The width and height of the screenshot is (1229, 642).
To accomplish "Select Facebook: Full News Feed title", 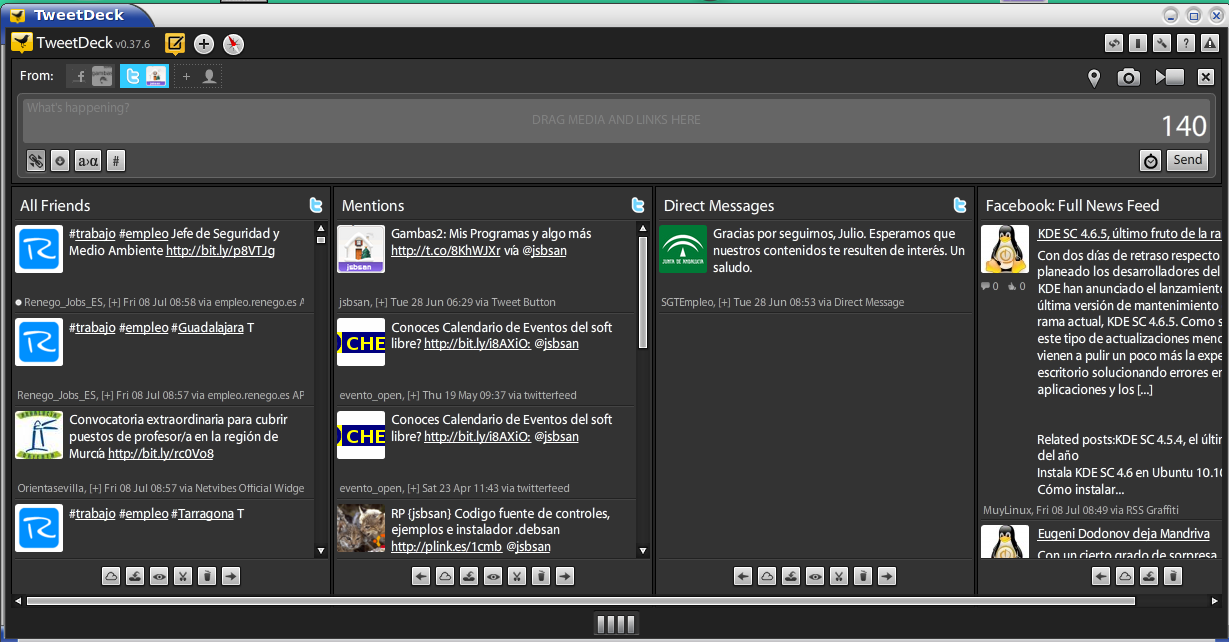I will tap(1073, 205).
